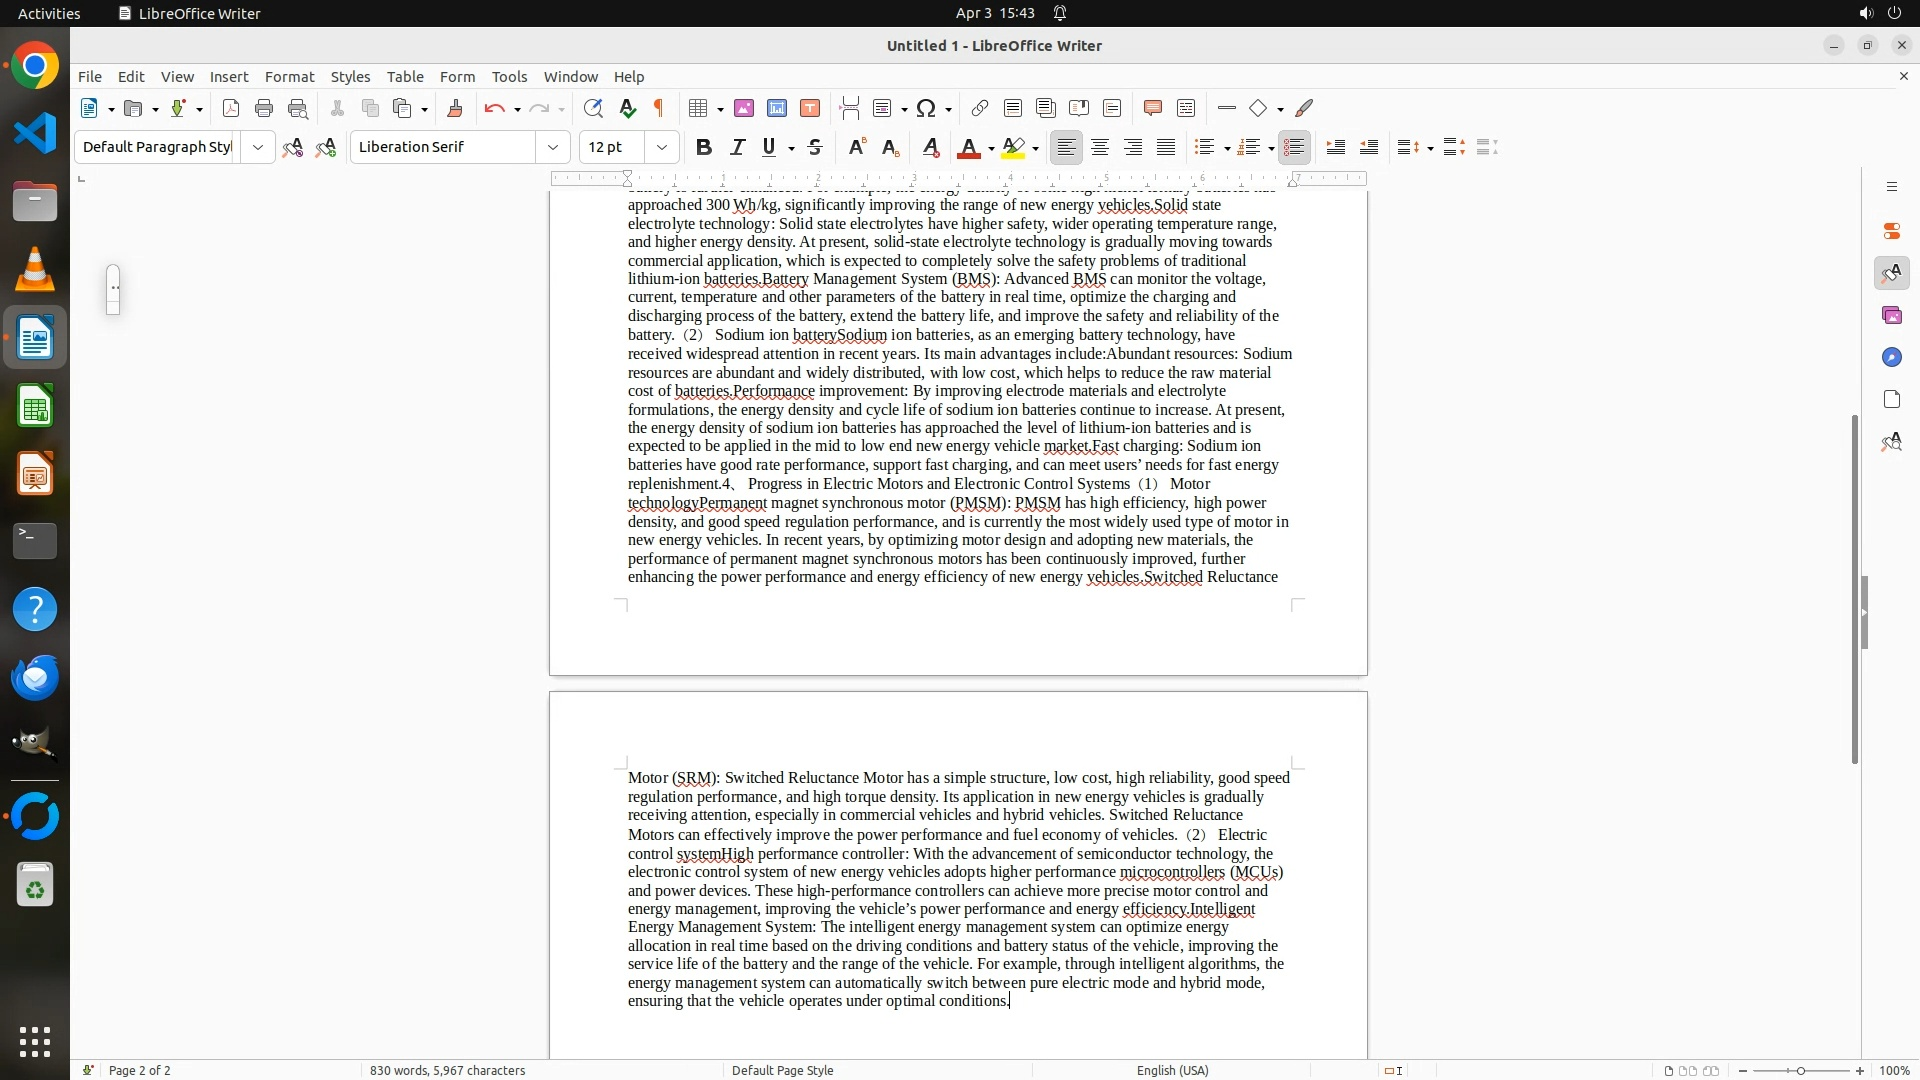Toggle Formatting Marks pilcrow button

(x=659, y=108)
